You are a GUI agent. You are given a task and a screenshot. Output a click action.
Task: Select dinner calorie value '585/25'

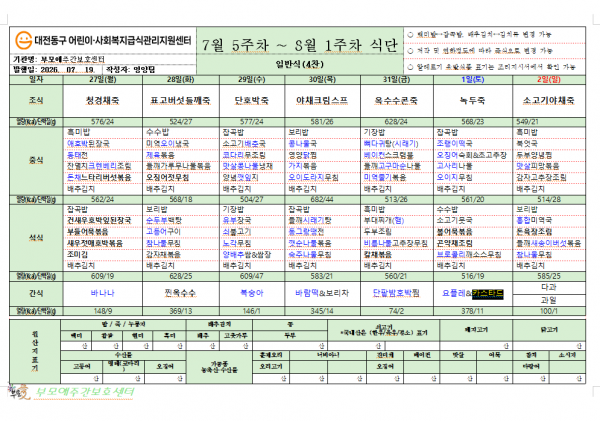549,276
